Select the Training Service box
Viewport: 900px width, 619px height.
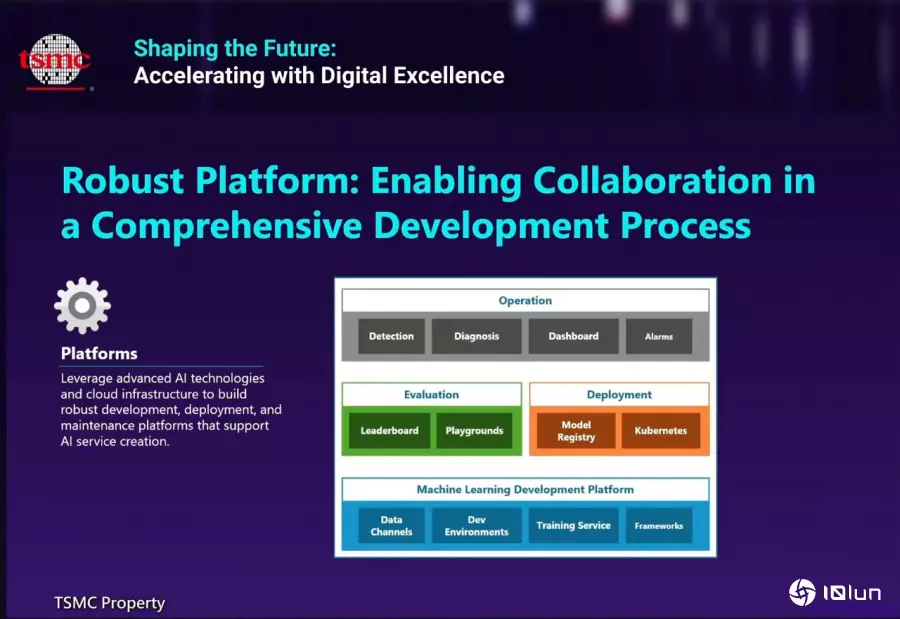pos(573,525)
